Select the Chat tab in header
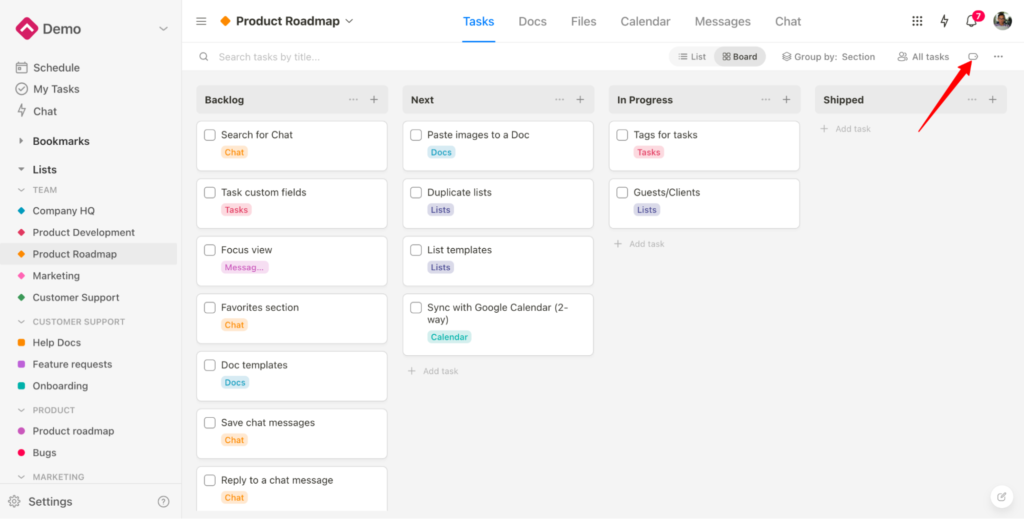 [788, 22]
